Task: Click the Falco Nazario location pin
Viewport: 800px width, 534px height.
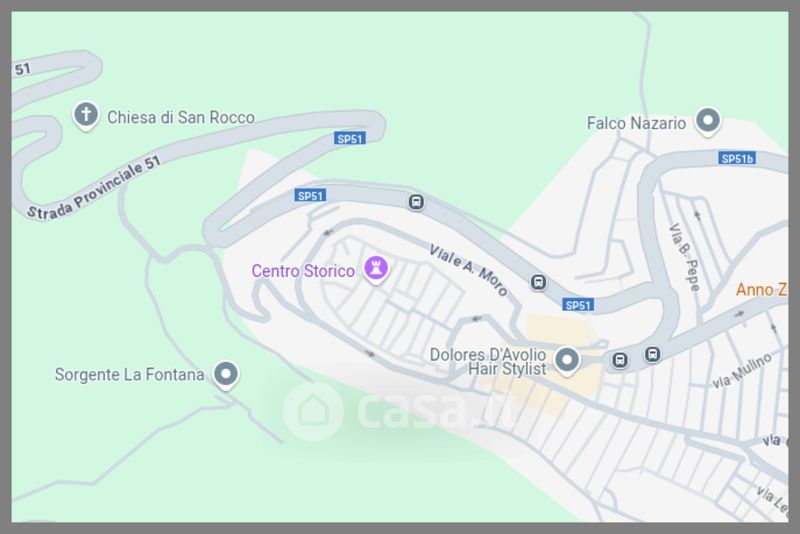Action: pyautogui.click(x=708, y=121)
